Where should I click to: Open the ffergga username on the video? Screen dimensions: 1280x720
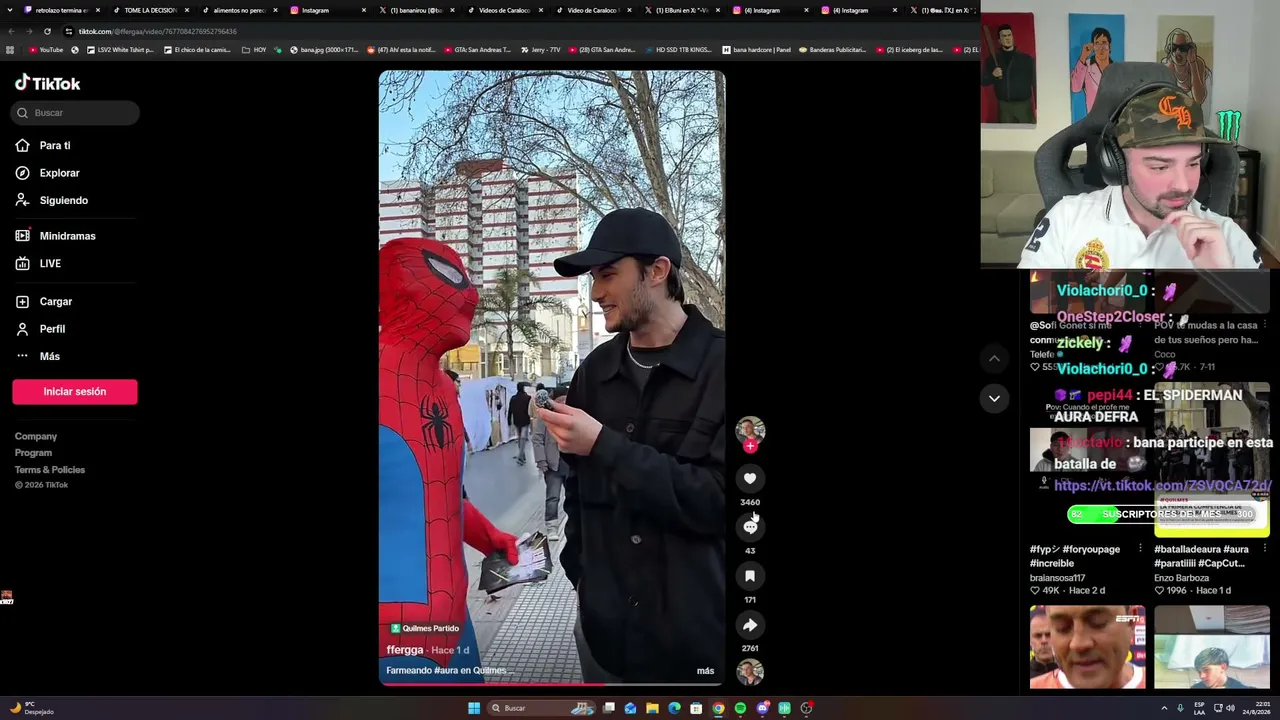click(405, 650)
